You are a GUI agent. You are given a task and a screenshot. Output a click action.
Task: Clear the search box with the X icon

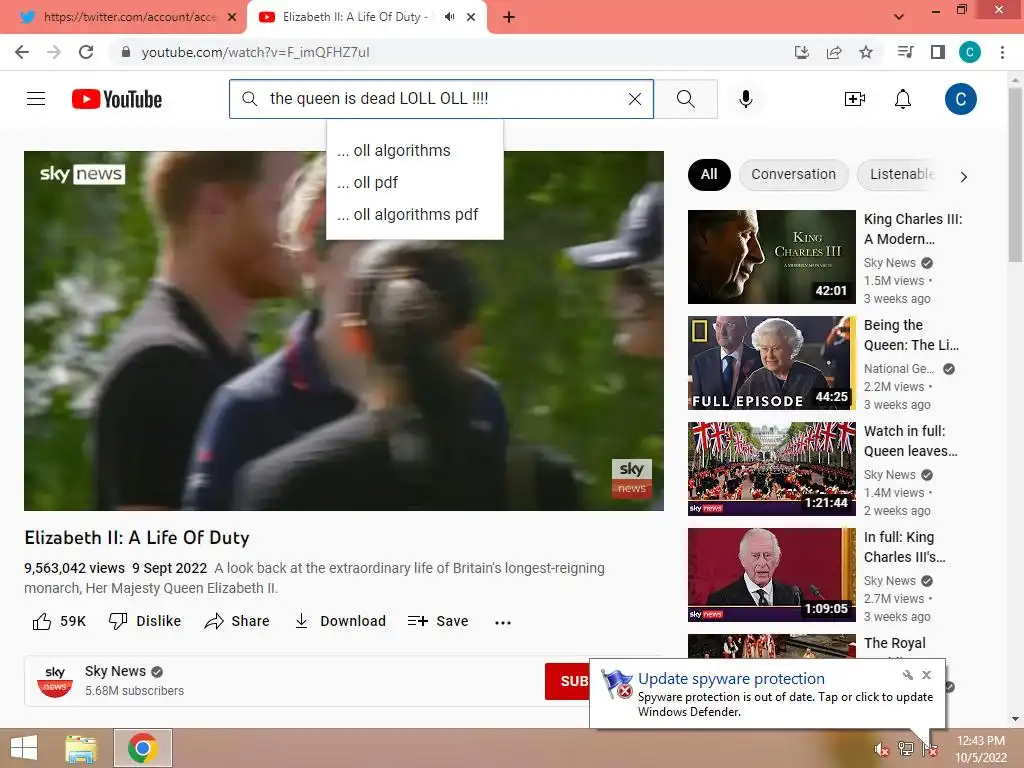point(635,99)
